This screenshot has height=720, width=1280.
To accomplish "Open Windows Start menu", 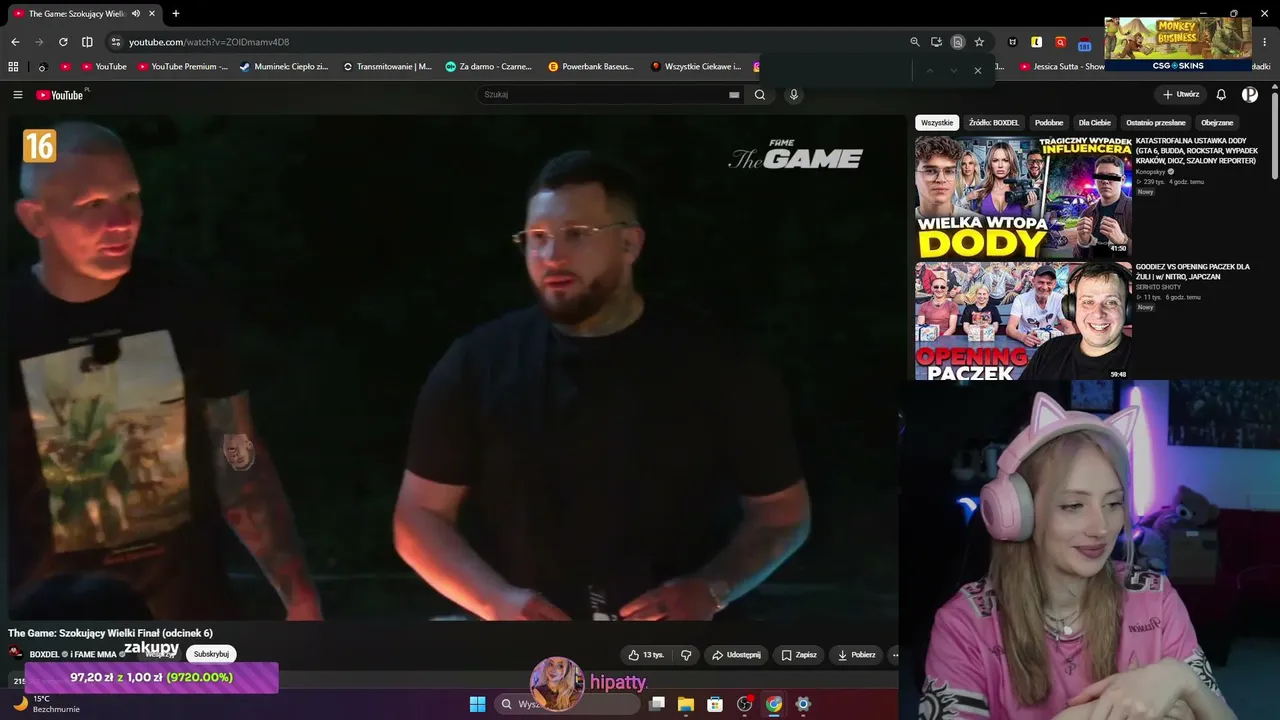I will point(478,704).
